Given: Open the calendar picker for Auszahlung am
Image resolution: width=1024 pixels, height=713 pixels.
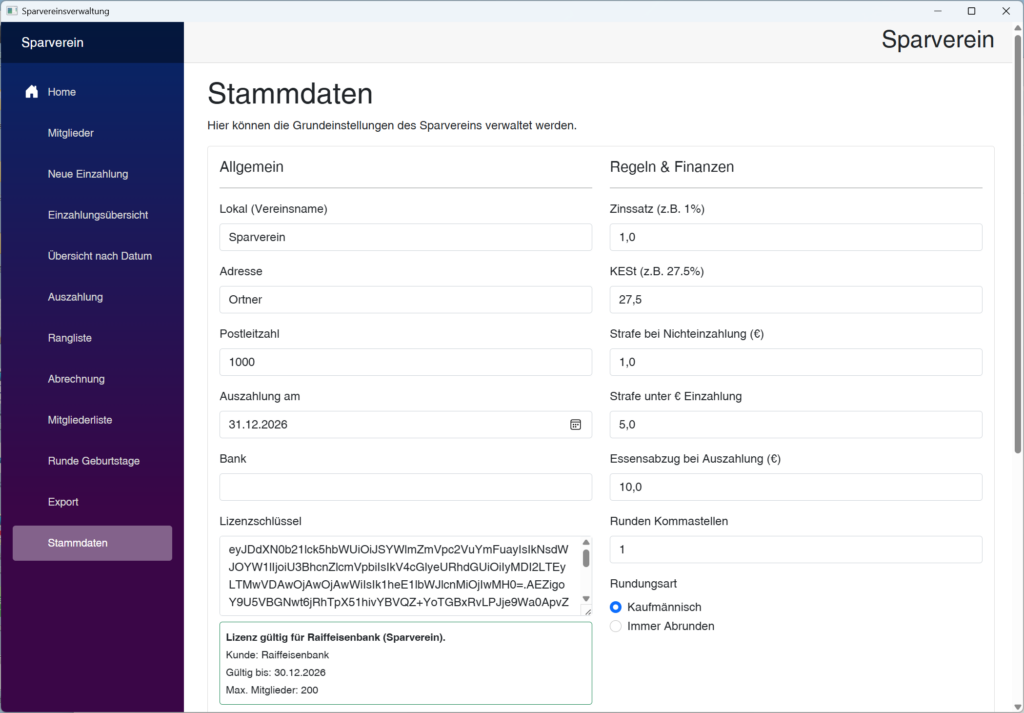Looking at the screenshot, I should 576,424.
